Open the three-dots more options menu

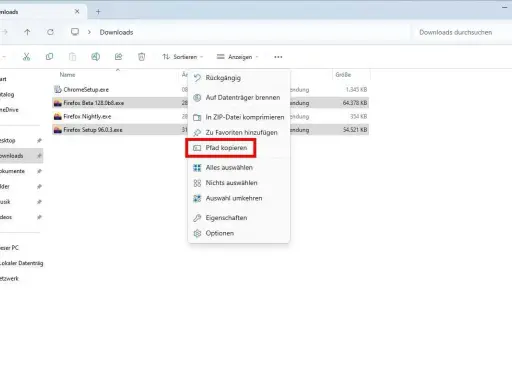click(278, 57)
